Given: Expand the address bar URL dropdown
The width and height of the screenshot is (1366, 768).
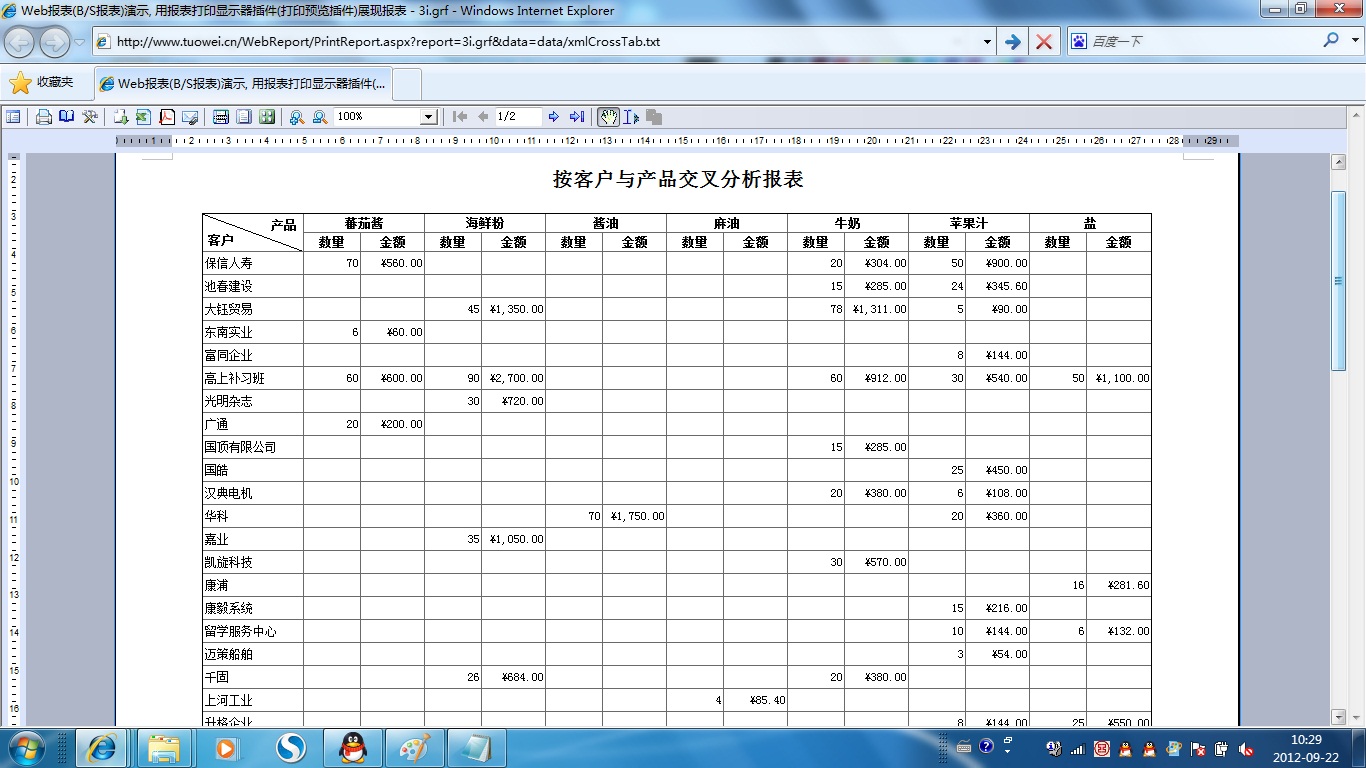Looking at the screenshot, I should coord(987,42).
